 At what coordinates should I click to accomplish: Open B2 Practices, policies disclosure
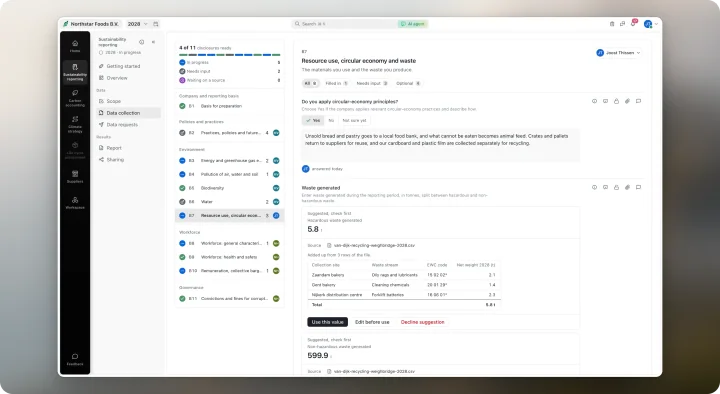(x=229, y=133)
